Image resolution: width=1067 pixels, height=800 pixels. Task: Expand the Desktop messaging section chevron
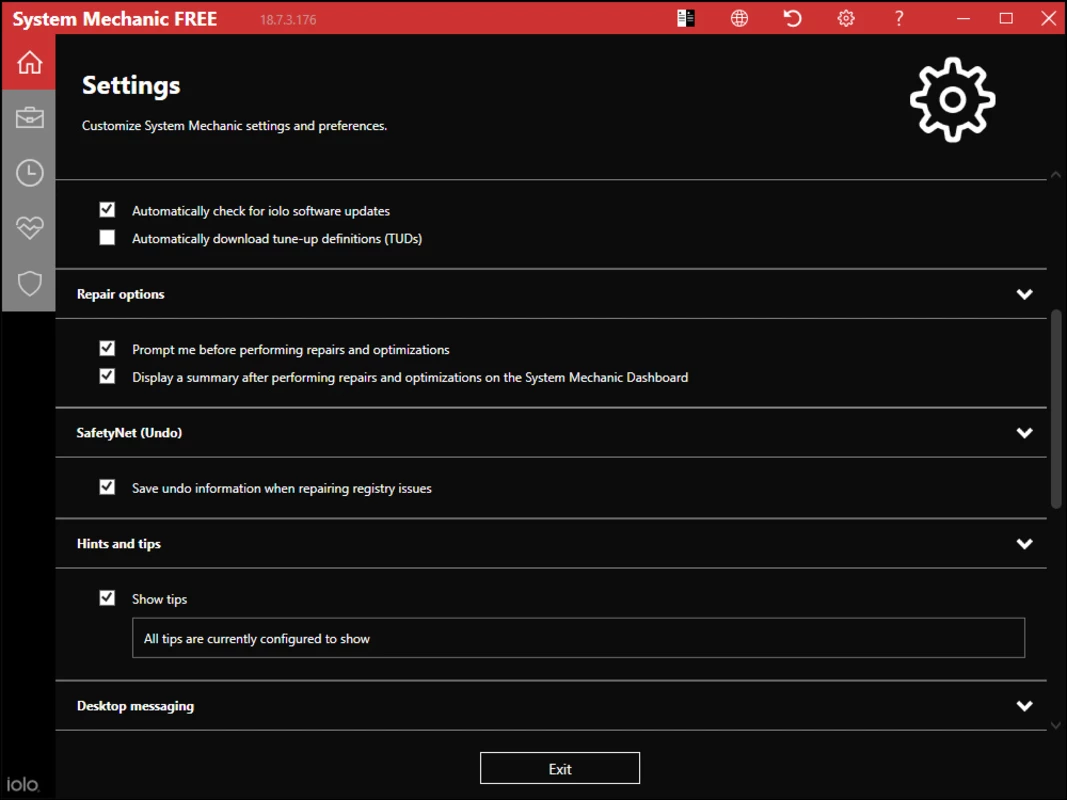click(x=1024, y=705)
